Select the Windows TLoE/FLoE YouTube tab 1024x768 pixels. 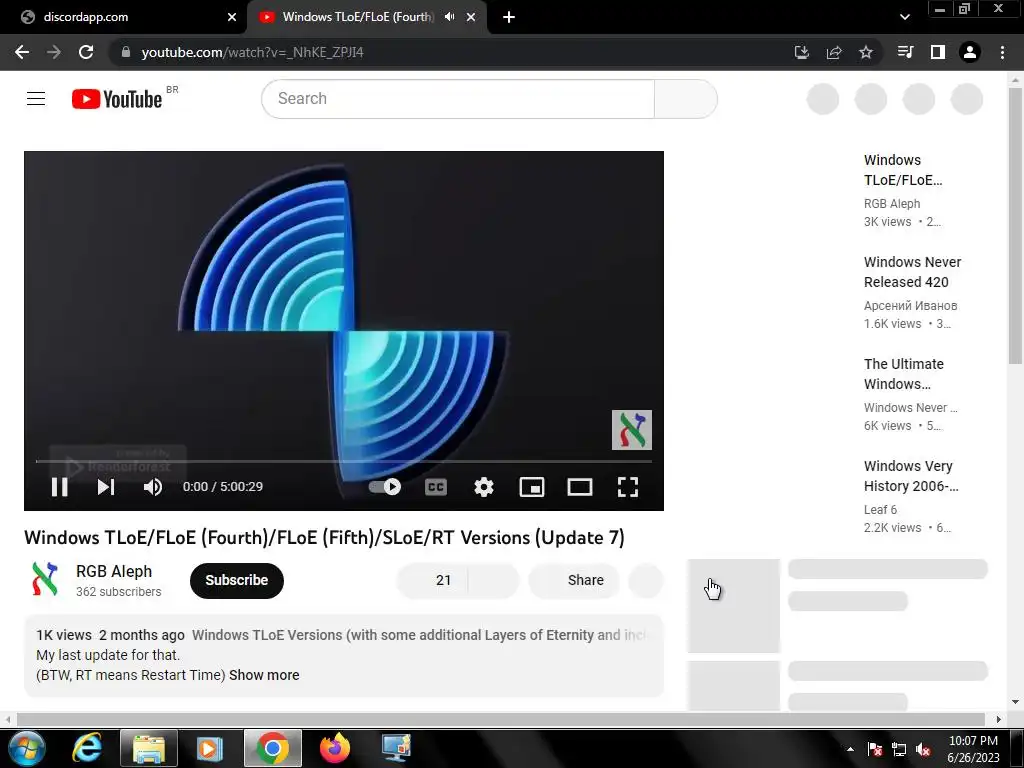click(x=358, y=17)
